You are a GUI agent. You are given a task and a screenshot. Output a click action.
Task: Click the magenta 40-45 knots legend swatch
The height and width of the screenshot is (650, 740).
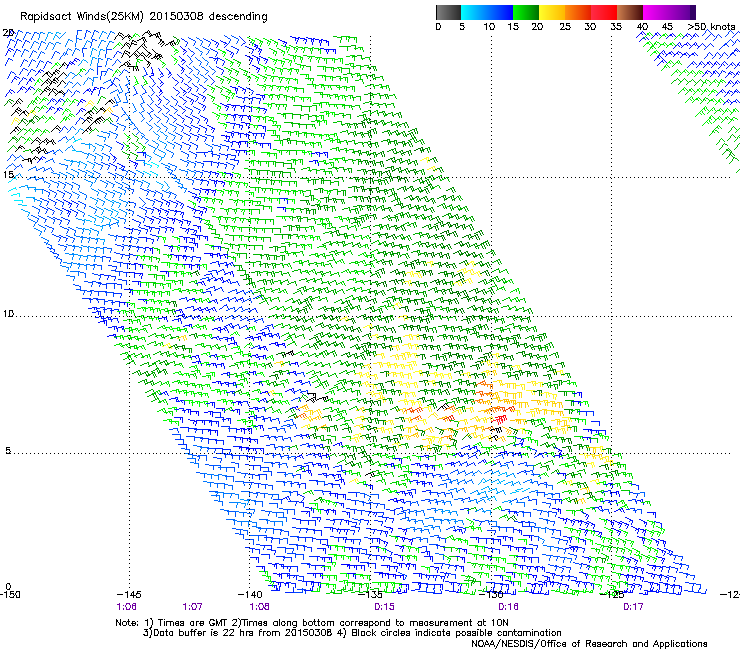click(x=656, y=12)
